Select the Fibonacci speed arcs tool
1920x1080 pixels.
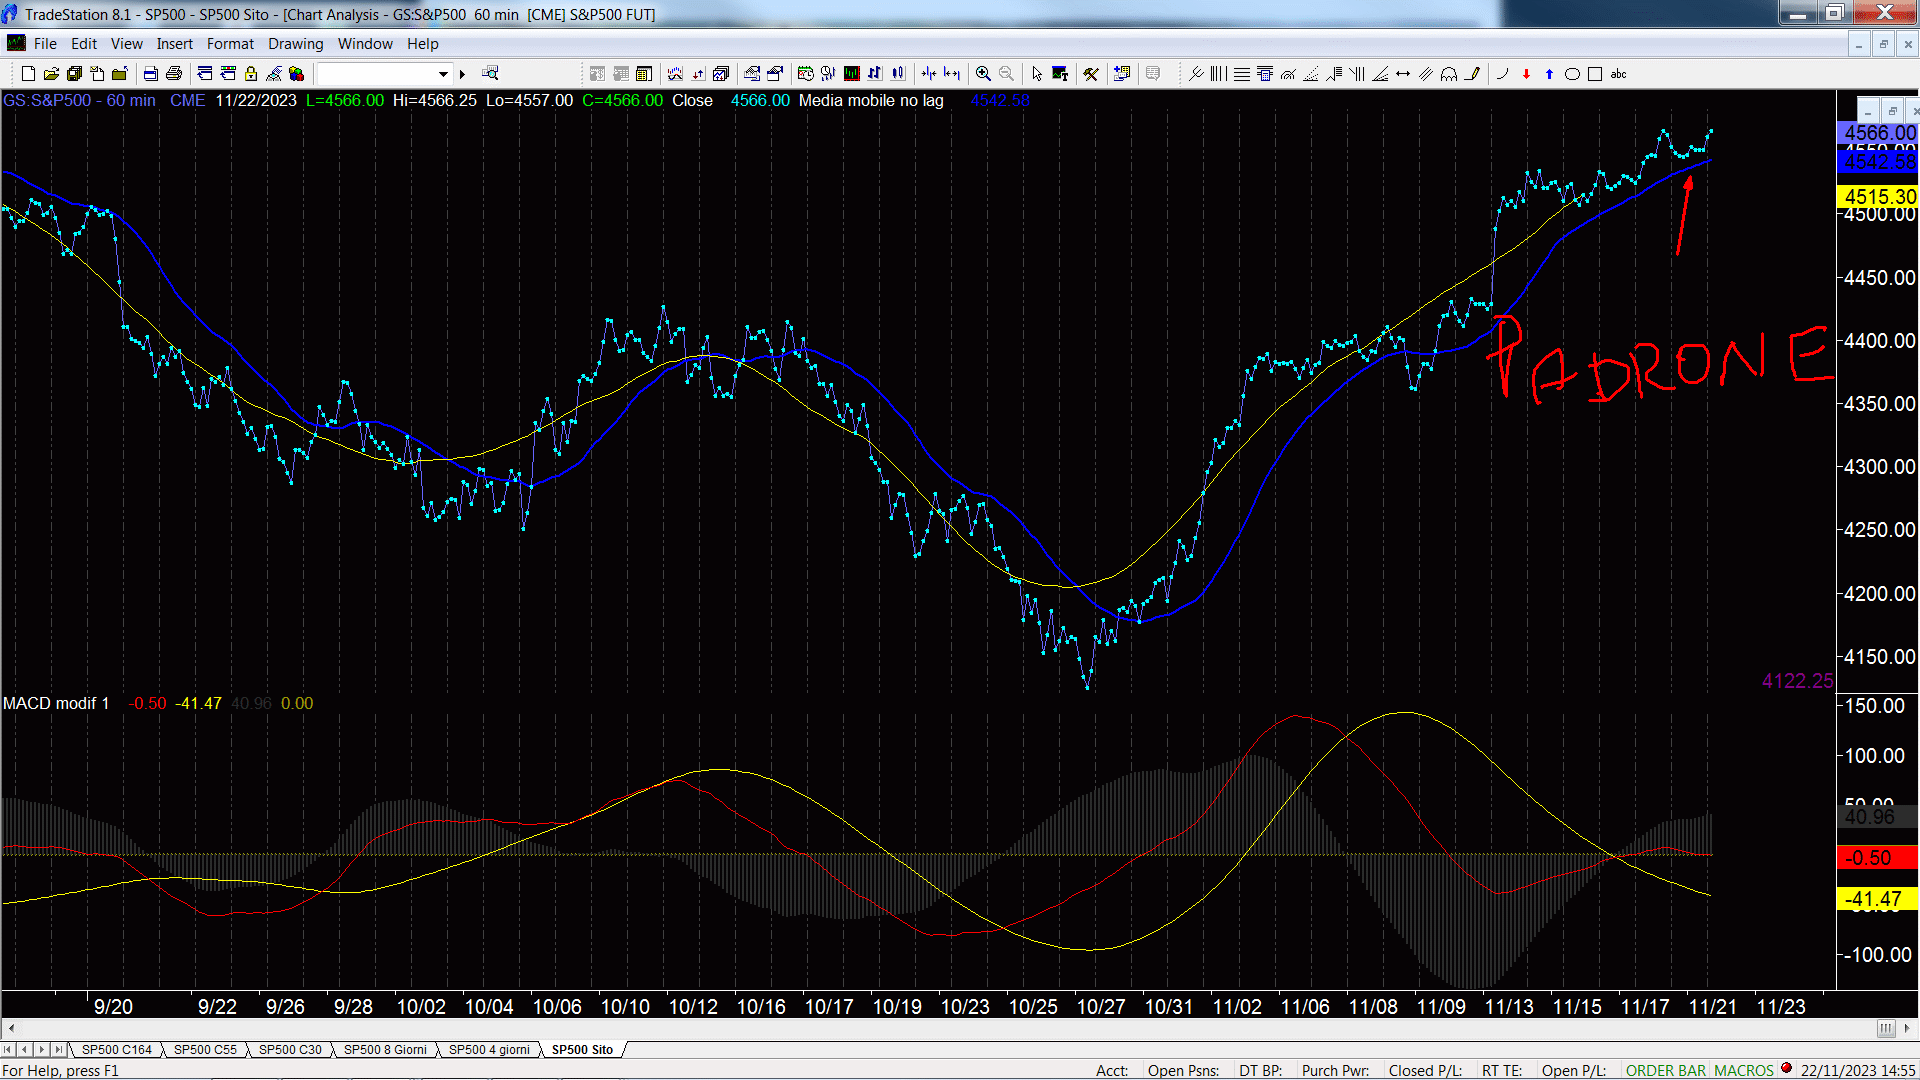pos(1288,73)
